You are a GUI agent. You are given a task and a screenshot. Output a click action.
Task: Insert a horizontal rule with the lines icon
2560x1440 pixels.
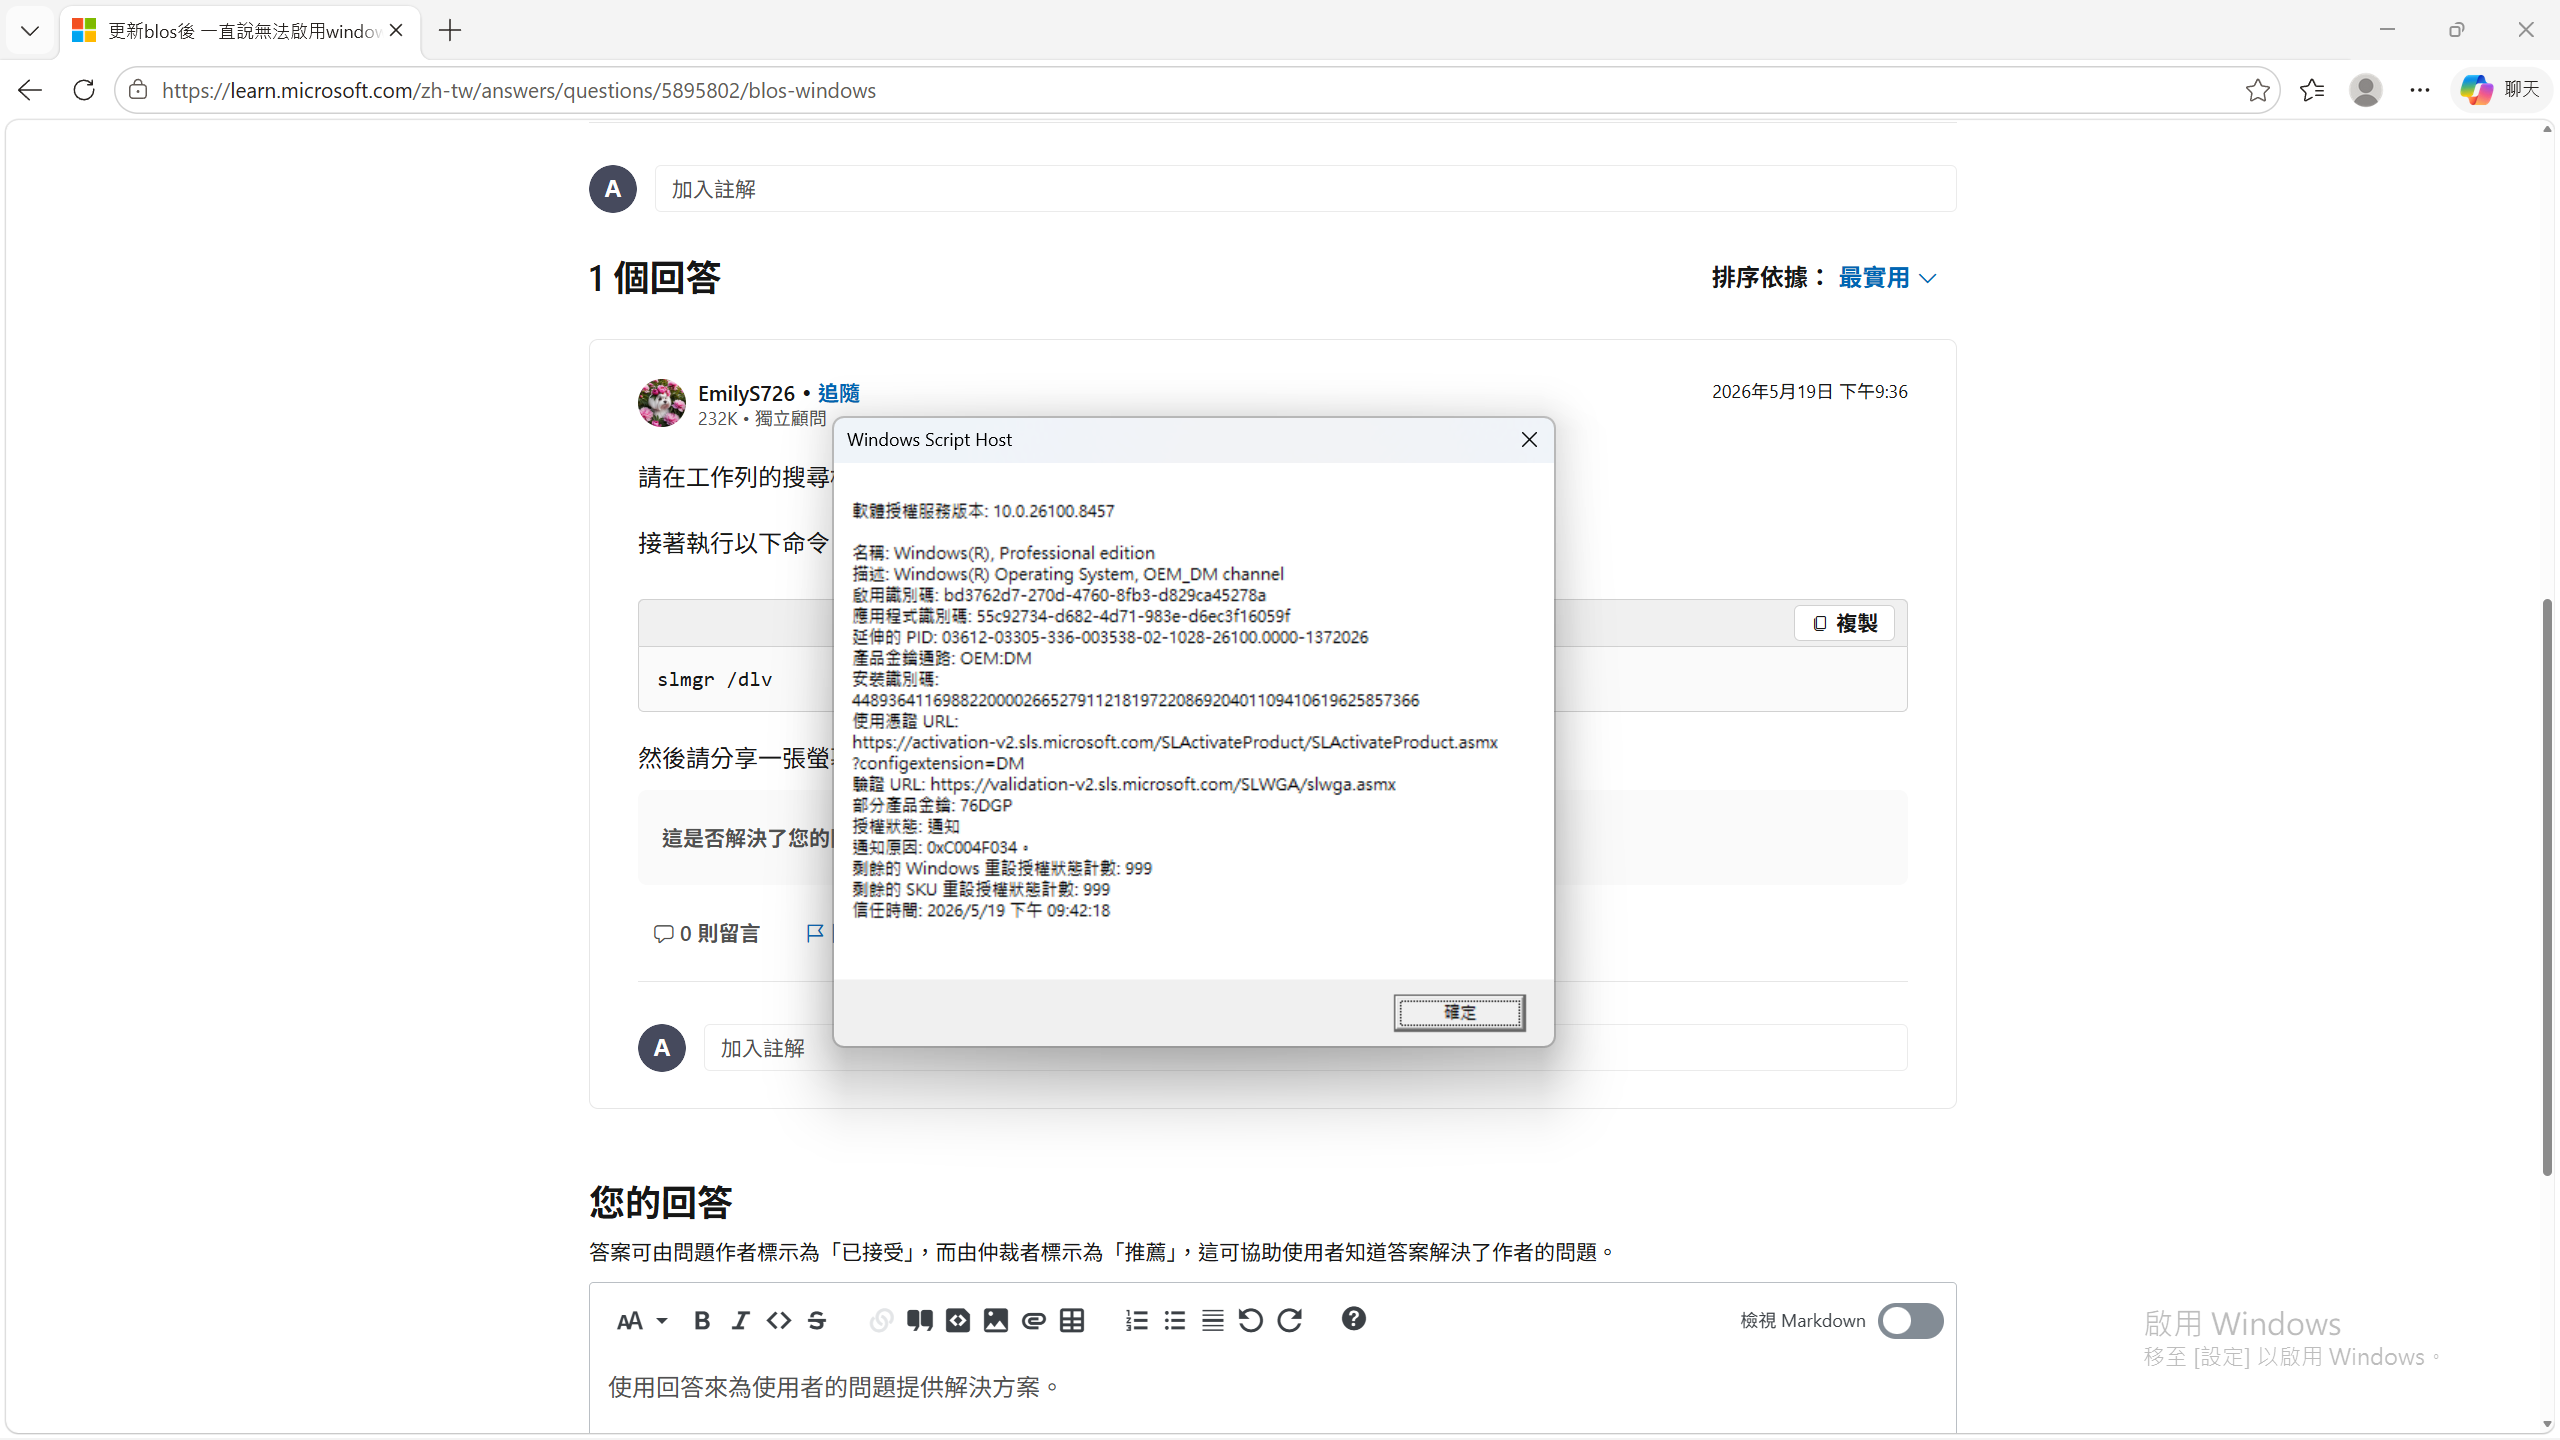pos(1213,1321)
